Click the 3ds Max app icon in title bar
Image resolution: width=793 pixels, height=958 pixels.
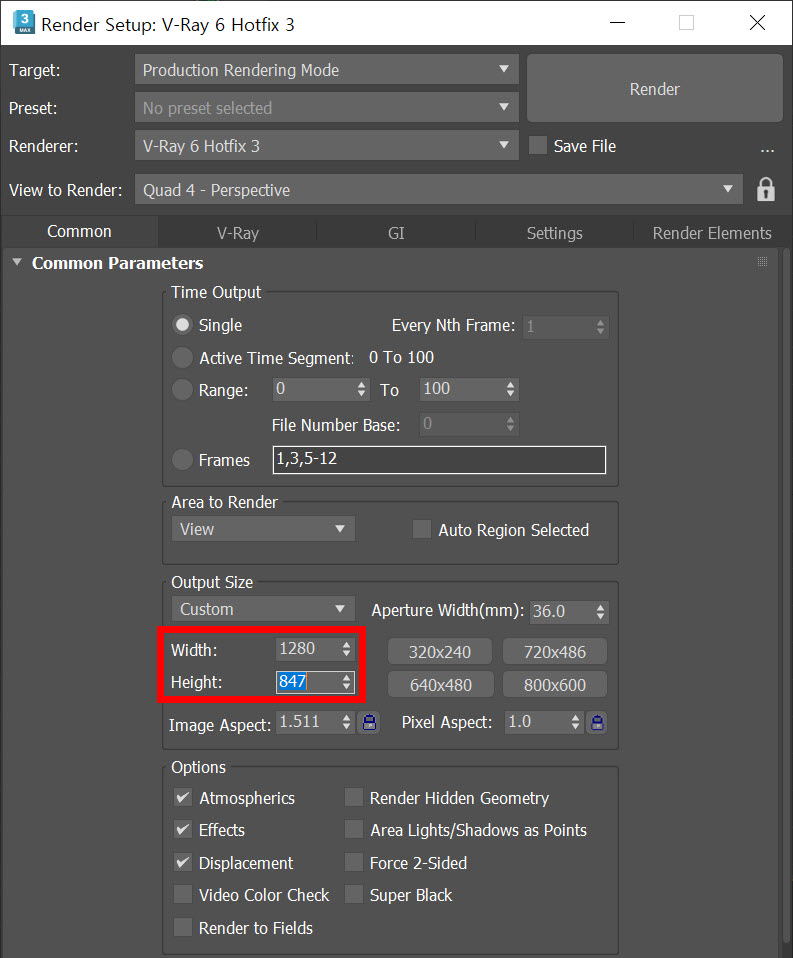24,23
